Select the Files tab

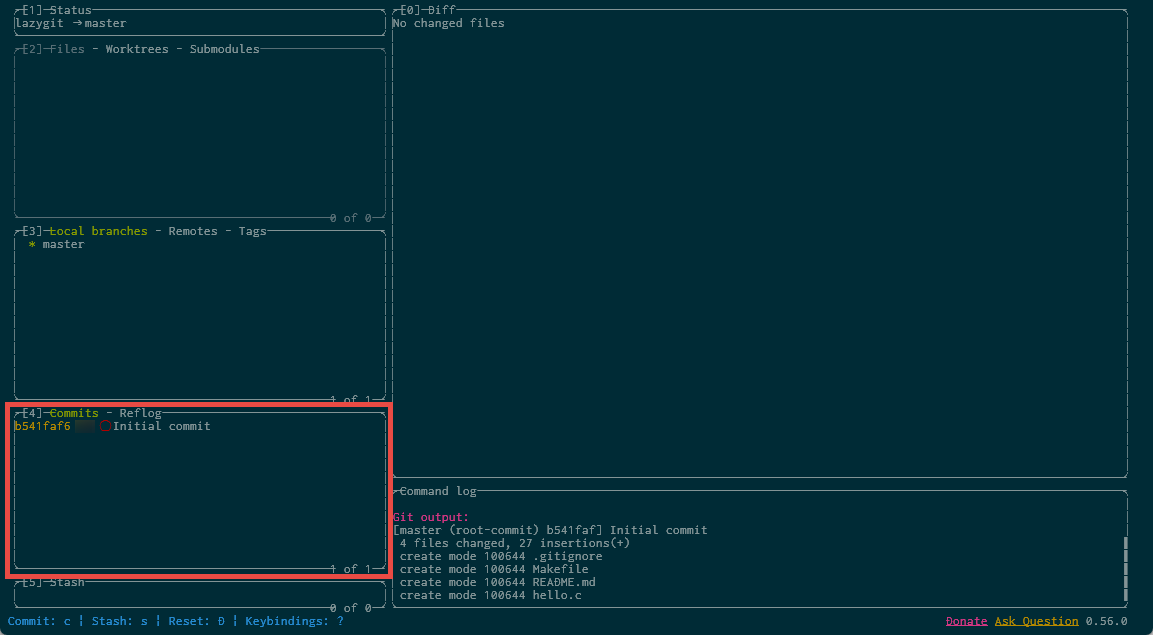(x=67, y=49)
